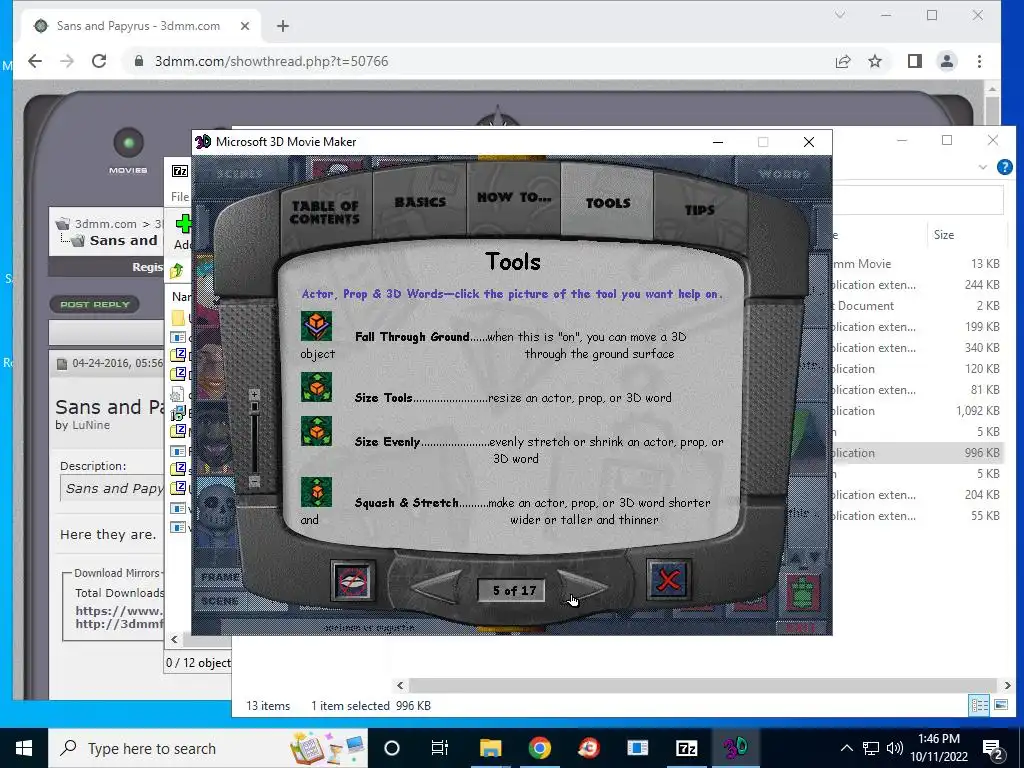Click the Fall Through Ground tool icon

316,326
